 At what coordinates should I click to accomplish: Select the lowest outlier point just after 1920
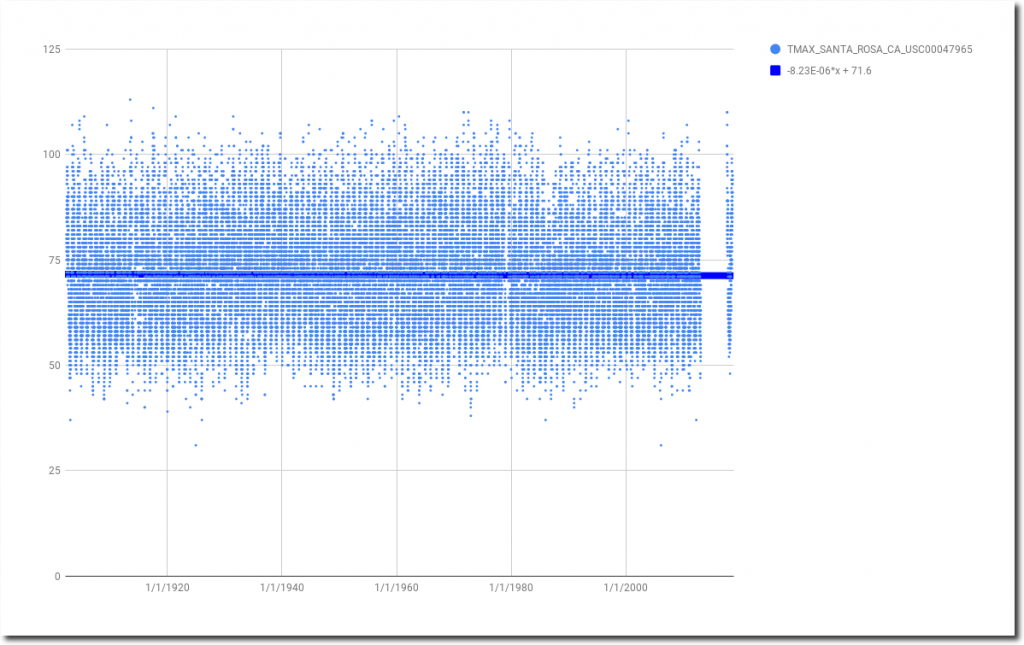coord(195,445)
